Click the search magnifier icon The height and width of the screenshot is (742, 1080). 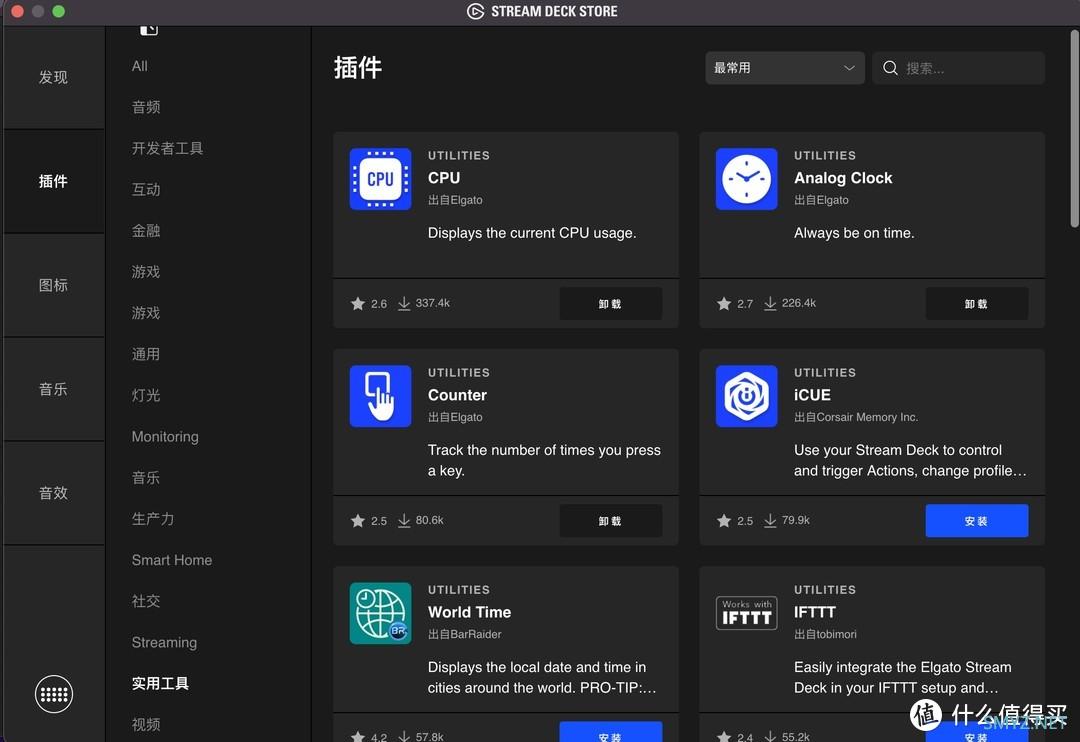pyautogui.click(x=890, y=68)
